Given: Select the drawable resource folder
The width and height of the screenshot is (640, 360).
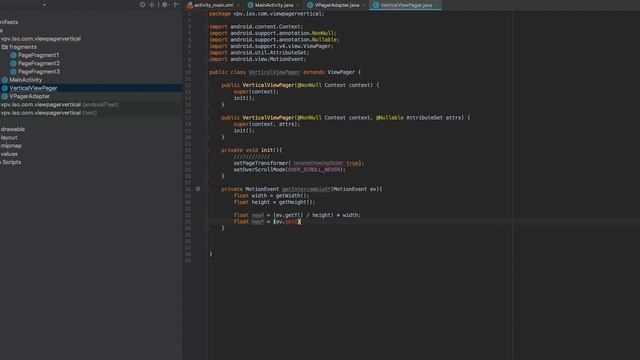Looking at the screenshot, I should coord(13,129).
